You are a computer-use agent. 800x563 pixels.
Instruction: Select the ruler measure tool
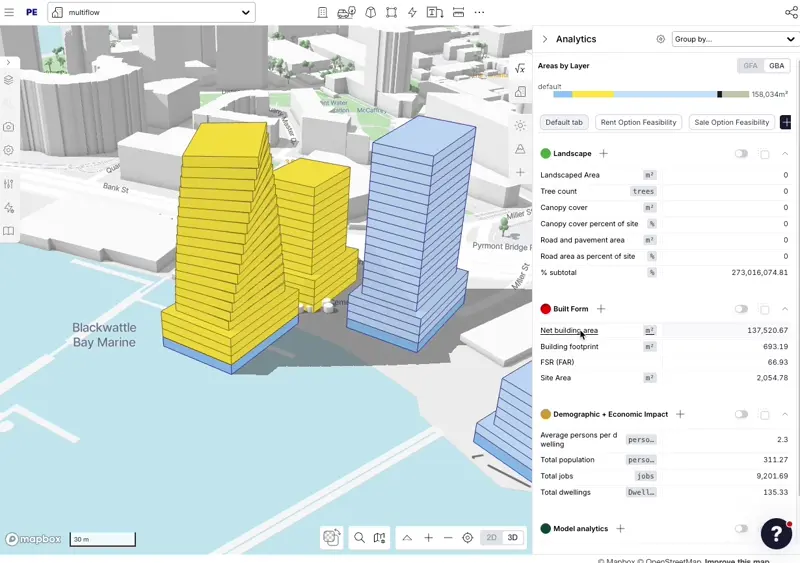tap(459, 12)
